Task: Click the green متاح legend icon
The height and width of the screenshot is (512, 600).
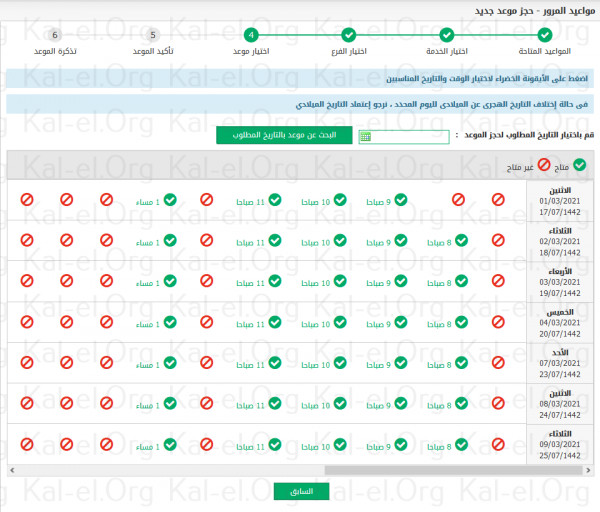Action: tap(580, 165)
